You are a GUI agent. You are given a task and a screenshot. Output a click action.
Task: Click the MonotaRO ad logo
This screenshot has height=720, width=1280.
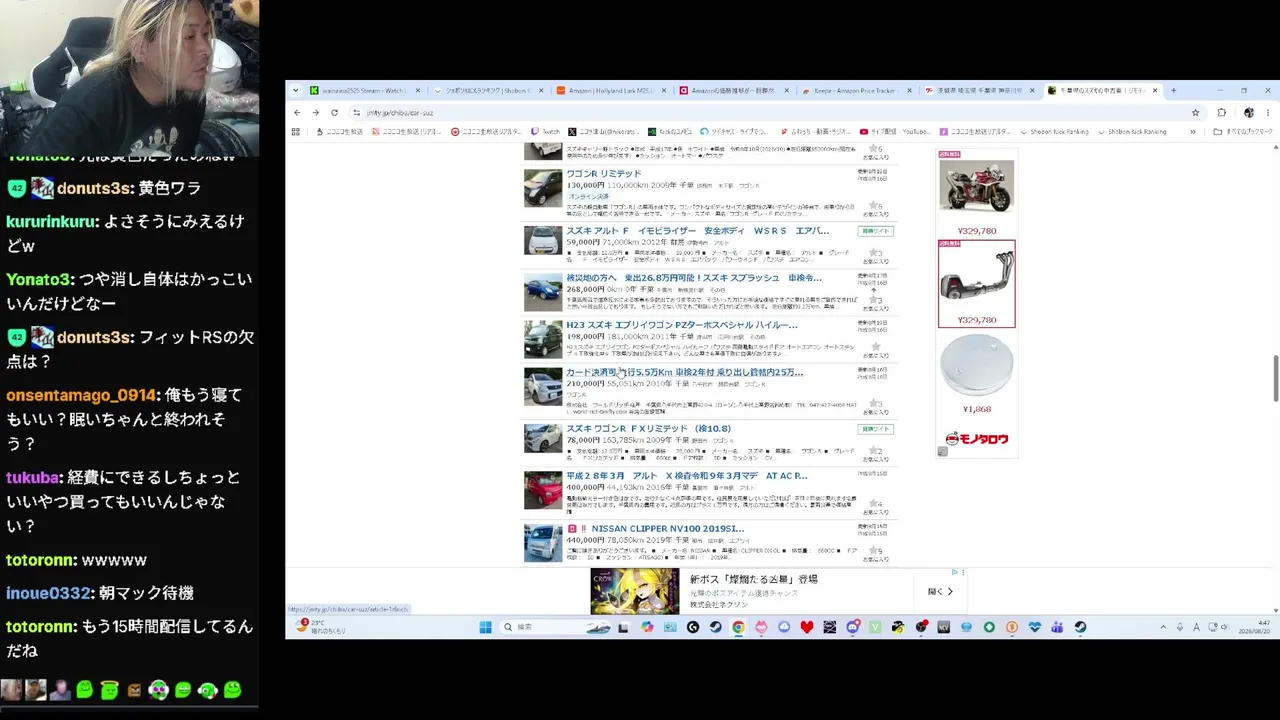tap(976, 438)
